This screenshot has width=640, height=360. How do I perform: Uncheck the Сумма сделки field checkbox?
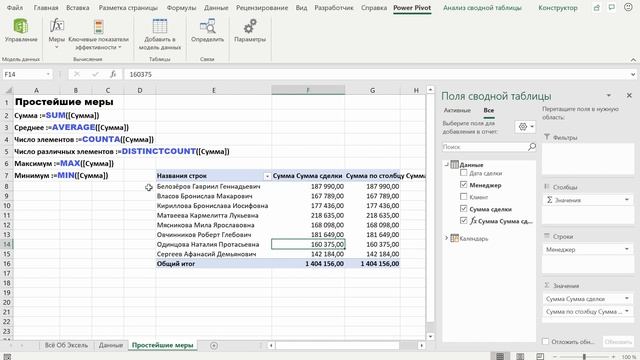point(463,209)
